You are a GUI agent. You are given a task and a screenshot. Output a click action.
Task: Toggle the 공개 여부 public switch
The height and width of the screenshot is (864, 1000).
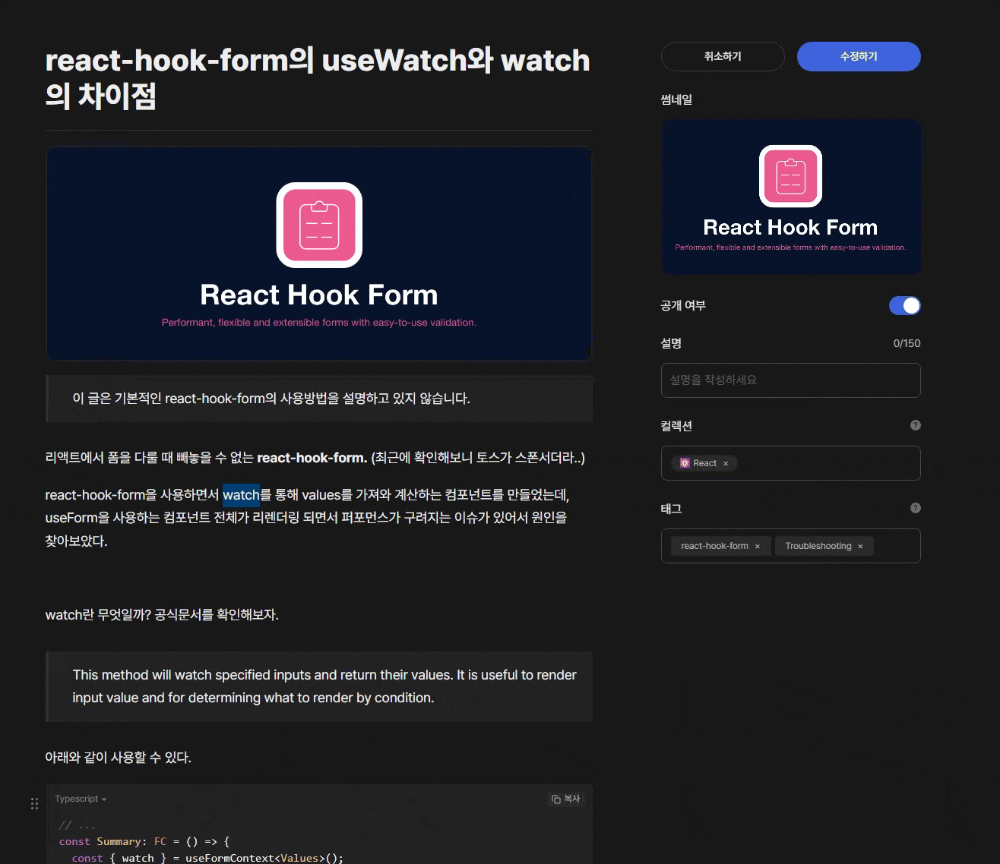[x=904, y=305]
